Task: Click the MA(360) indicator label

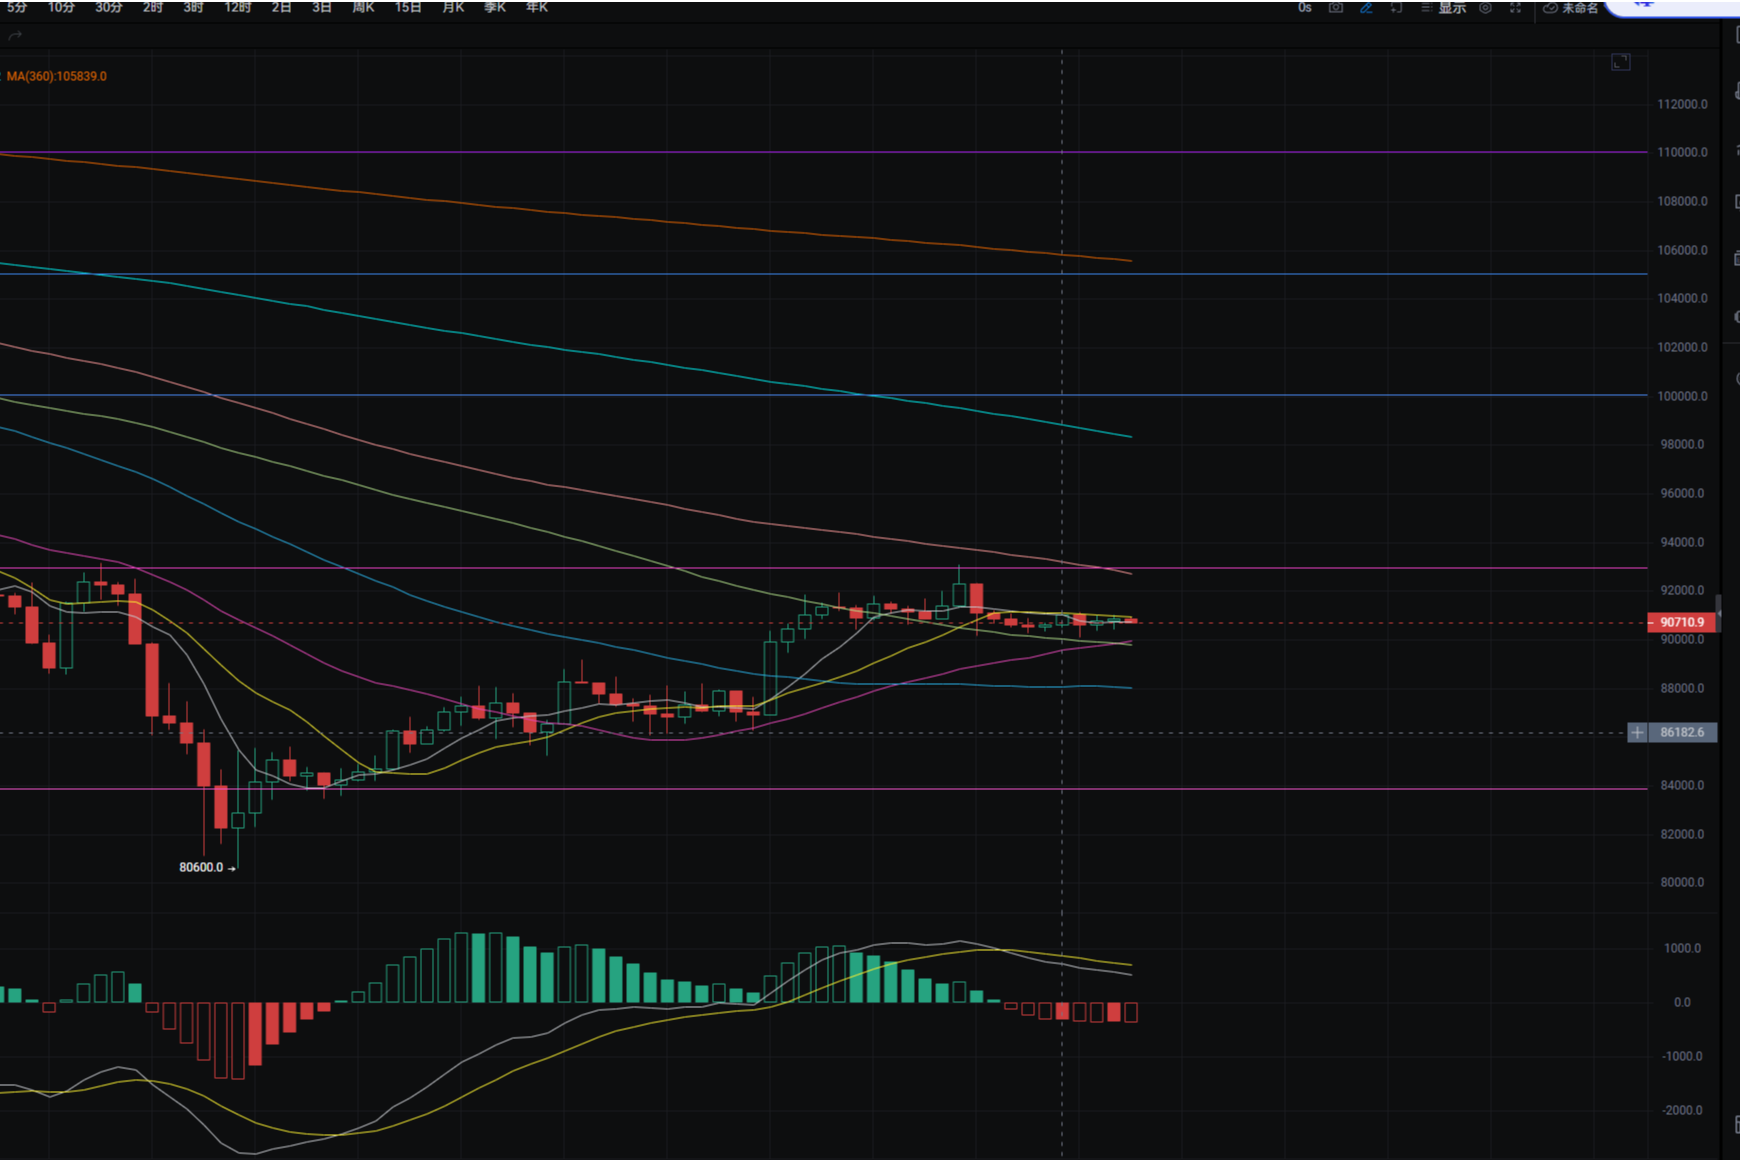Action: click(56, 76)
